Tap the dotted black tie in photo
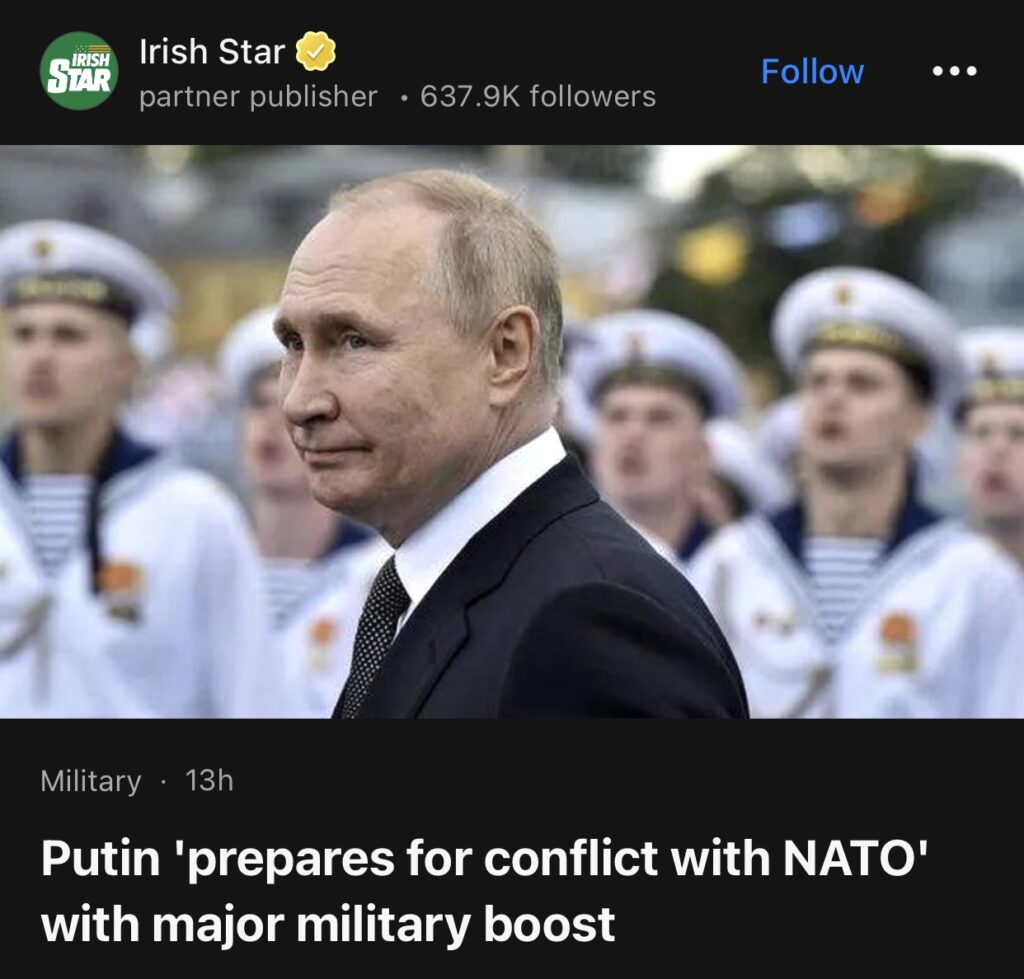Viewport: 1024px width, 979px height. click(x=374, y=637)
